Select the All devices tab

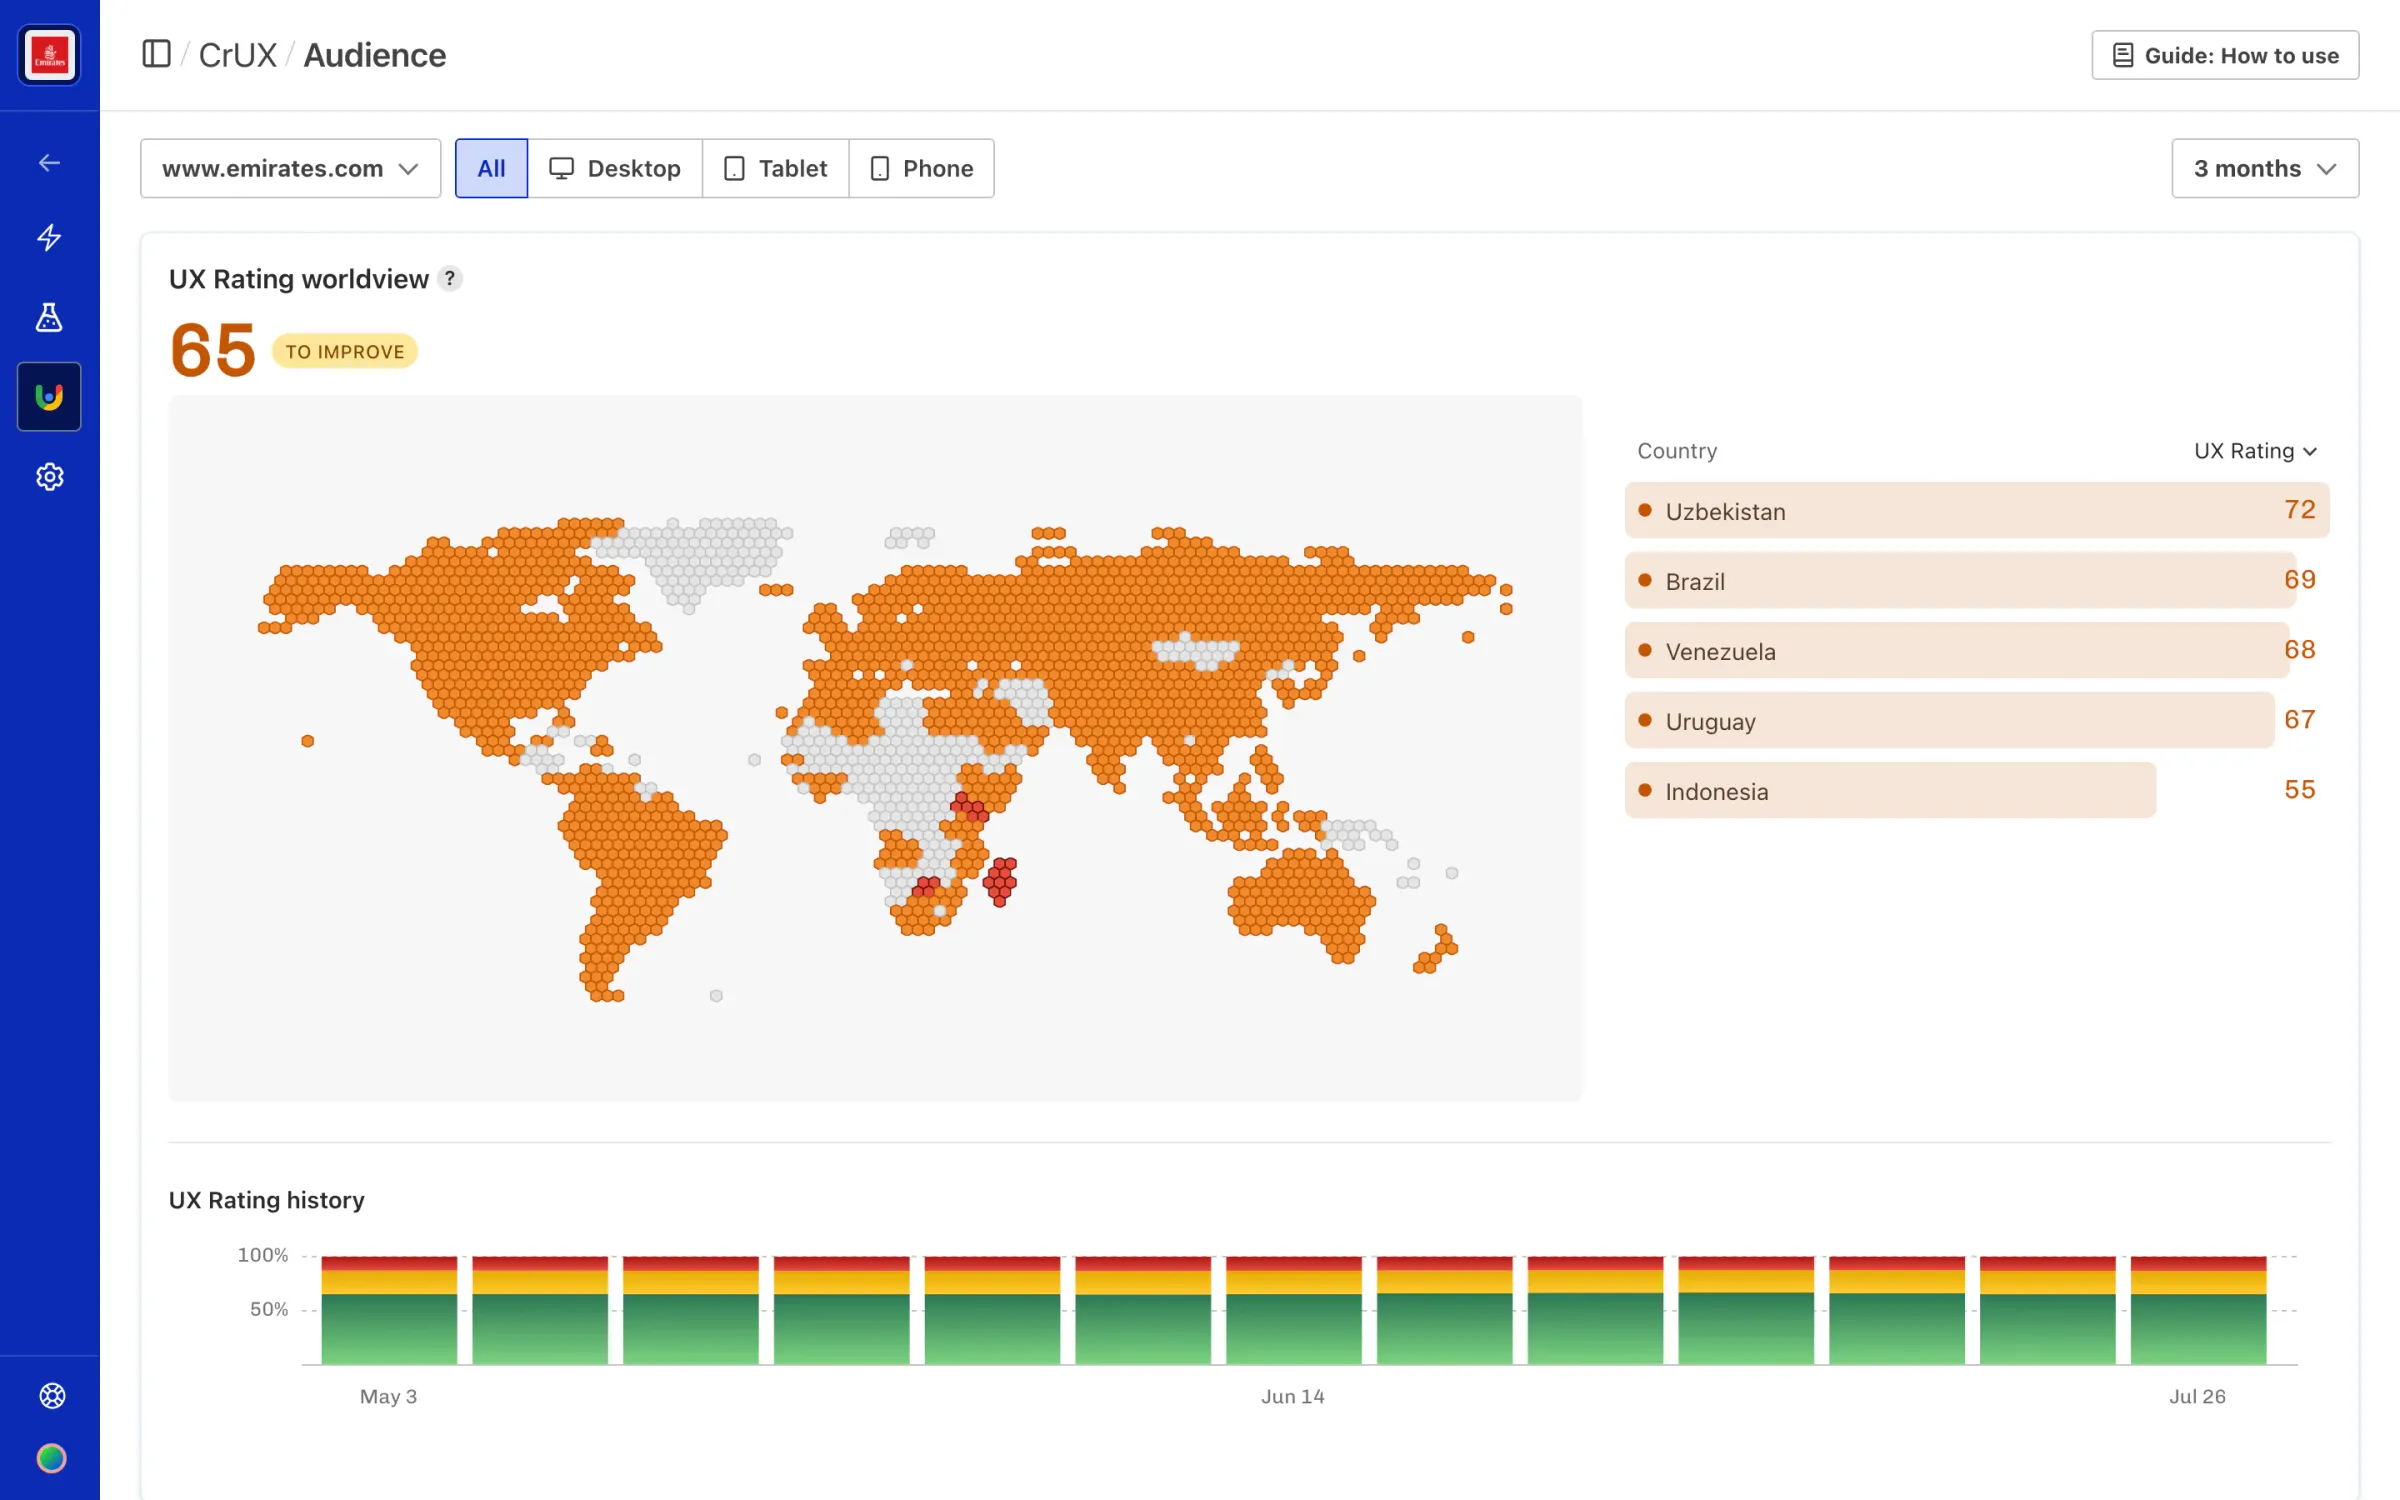[x=491, y=168]
